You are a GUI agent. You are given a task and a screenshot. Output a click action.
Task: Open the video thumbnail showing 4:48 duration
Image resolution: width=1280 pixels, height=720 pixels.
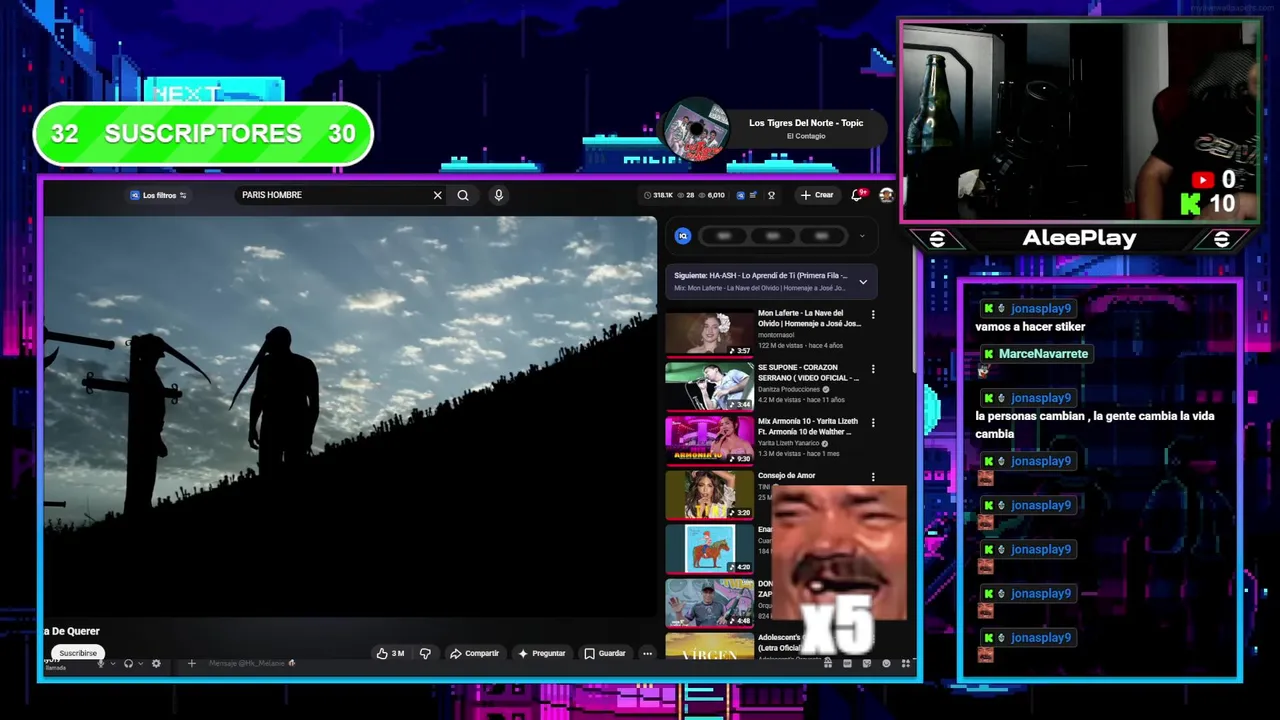[x=709, y=603]
